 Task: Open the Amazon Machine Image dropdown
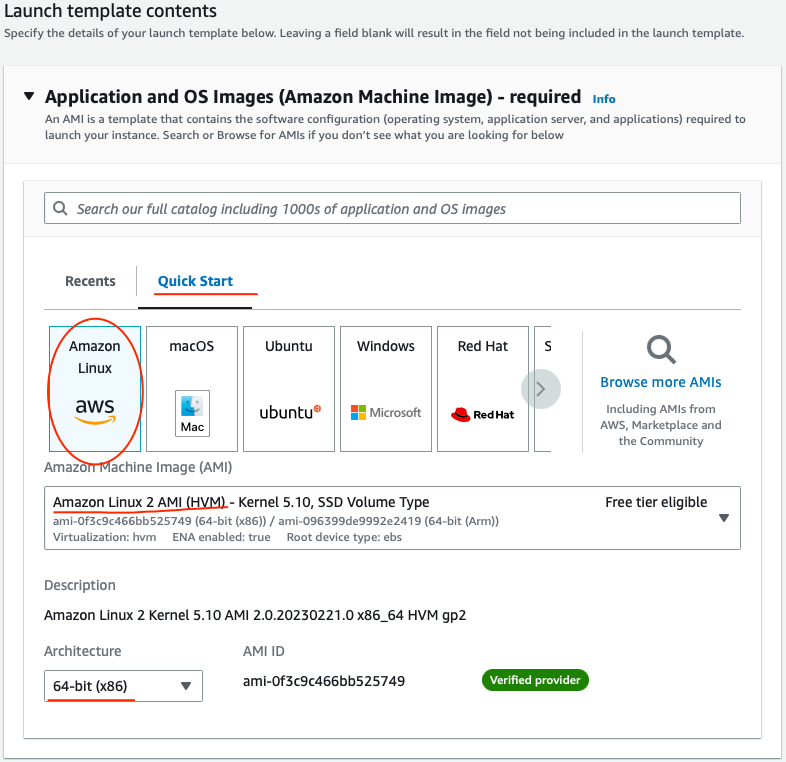392,518
